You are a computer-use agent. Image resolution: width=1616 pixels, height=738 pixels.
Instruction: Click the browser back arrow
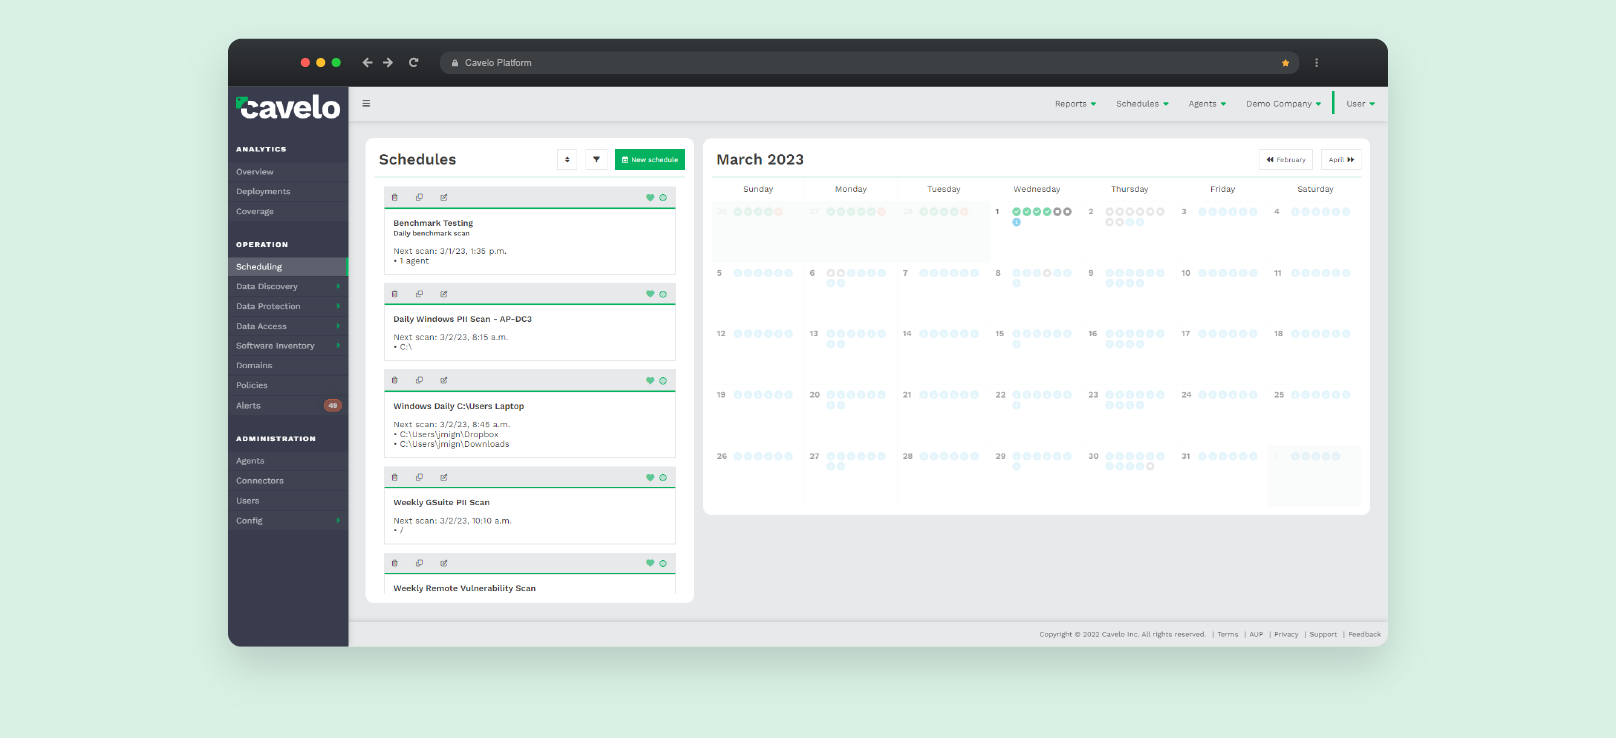(x=367, y=62)
